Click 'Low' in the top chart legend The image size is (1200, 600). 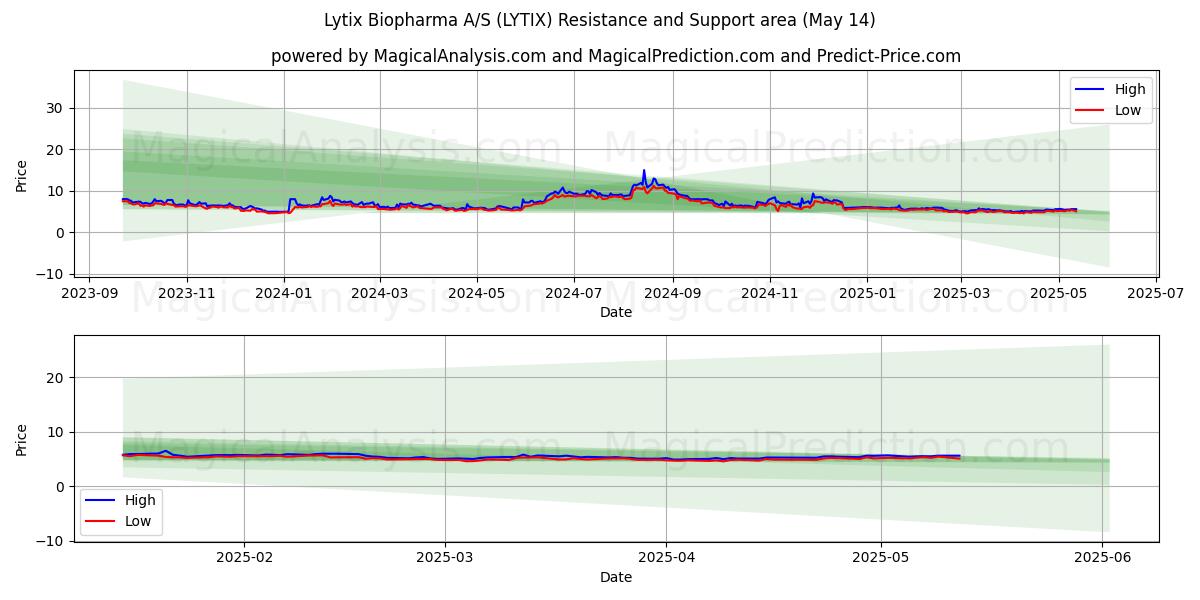1128,110
